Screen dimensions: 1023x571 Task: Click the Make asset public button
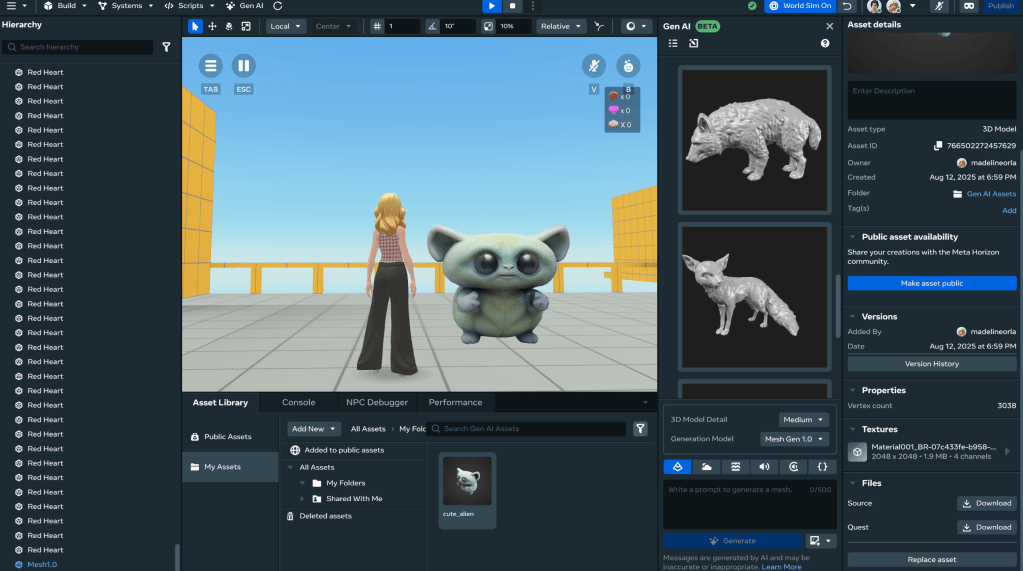(932, 284)
